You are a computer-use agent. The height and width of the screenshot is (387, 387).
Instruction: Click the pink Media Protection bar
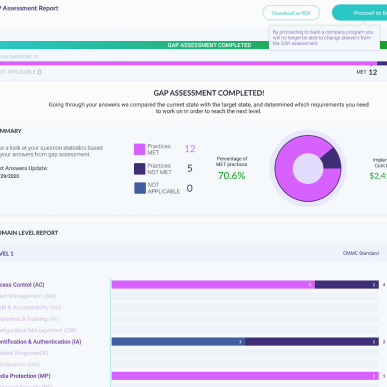(245, 376)
